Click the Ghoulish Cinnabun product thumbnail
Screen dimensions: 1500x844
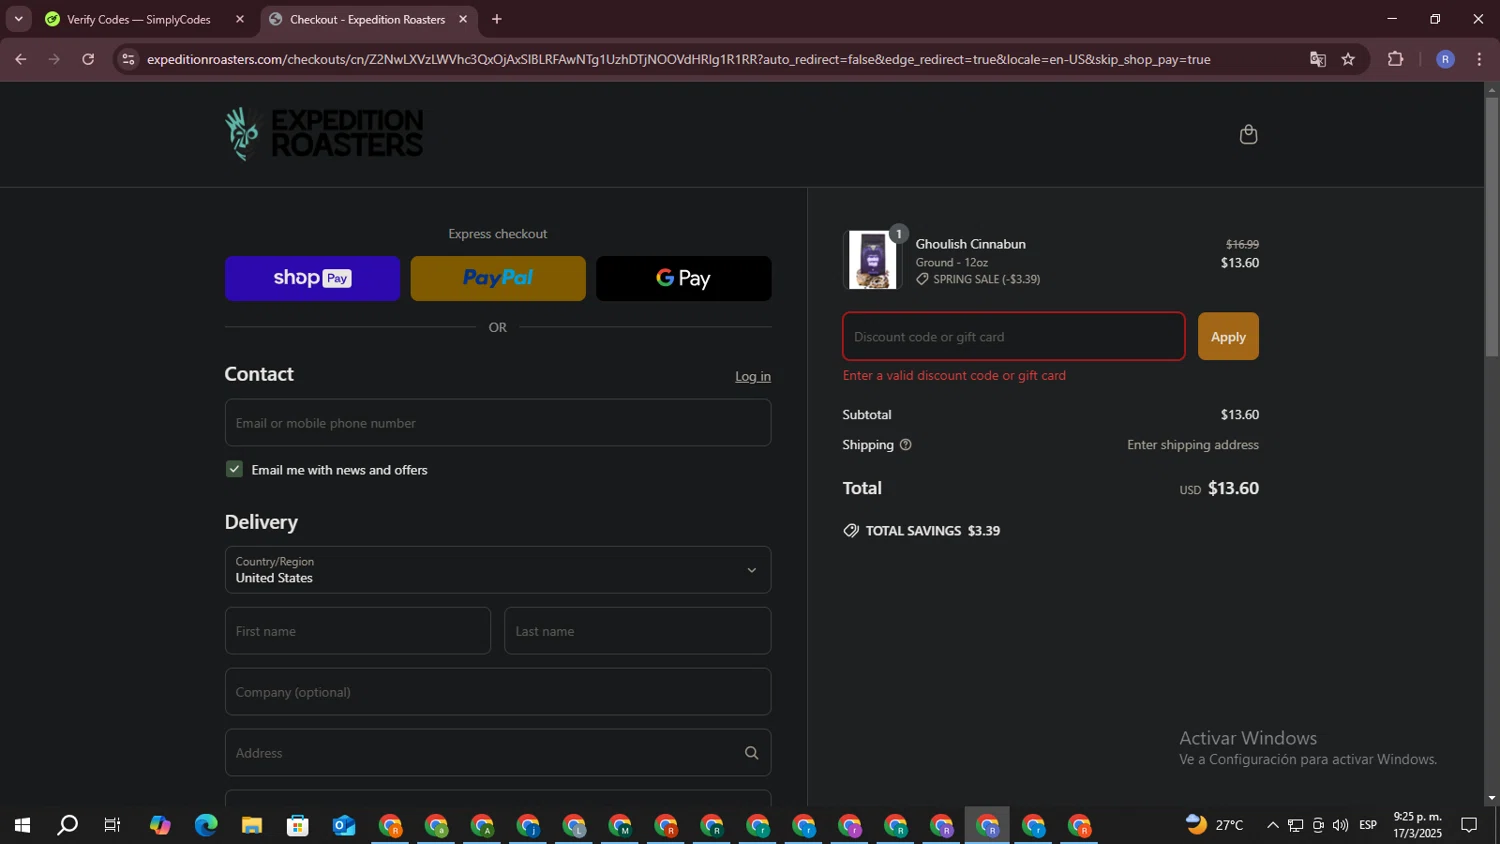click(872, 260)
